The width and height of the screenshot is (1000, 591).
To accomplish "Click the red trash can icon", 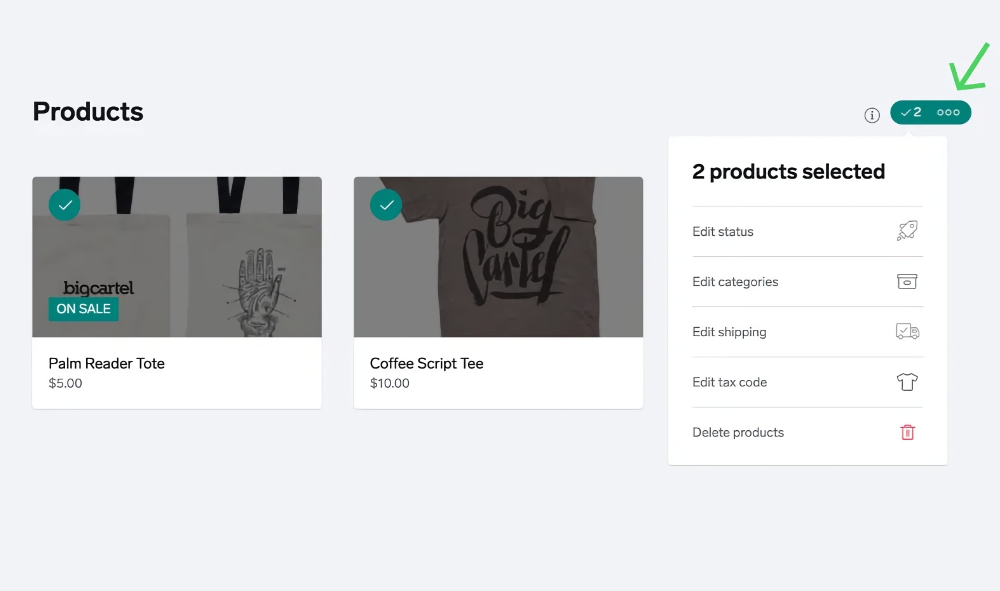I will [x=908, y=432].
